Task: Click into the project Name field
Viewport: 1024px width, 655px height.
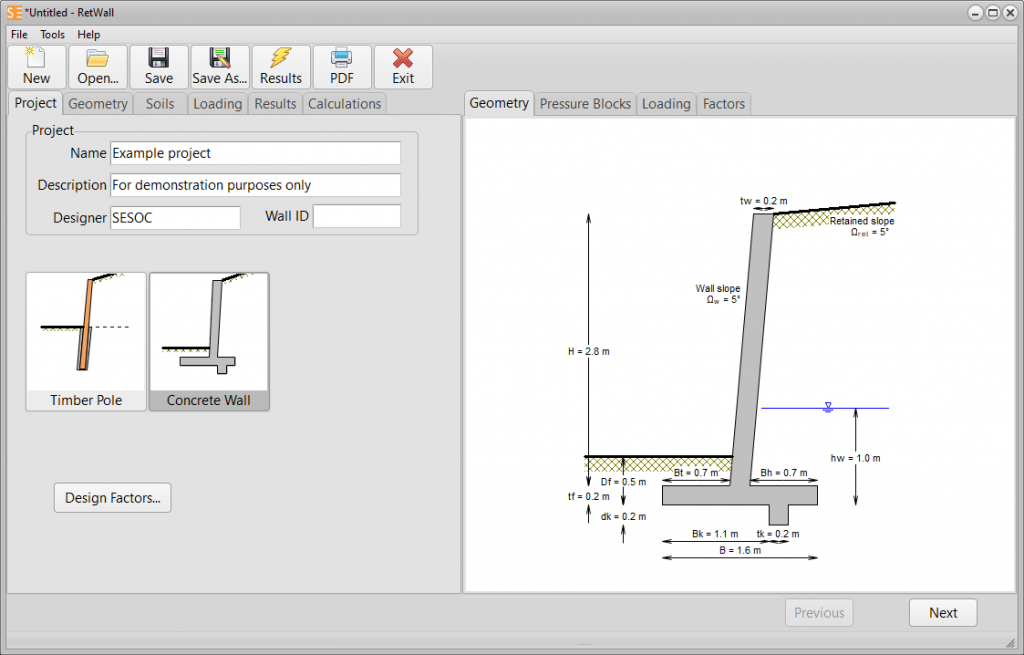Action: (x=255, y=153)
